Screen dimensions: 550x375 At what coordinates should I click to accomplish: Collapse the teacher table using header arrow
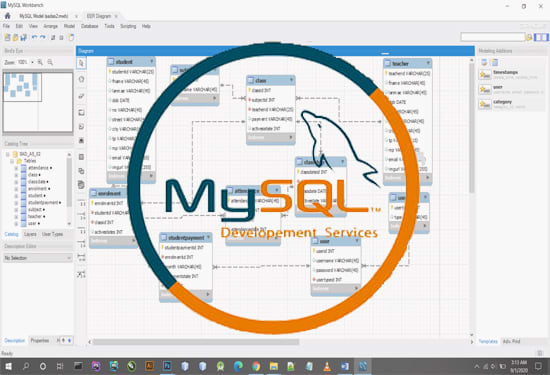click(x=428, y=63)
